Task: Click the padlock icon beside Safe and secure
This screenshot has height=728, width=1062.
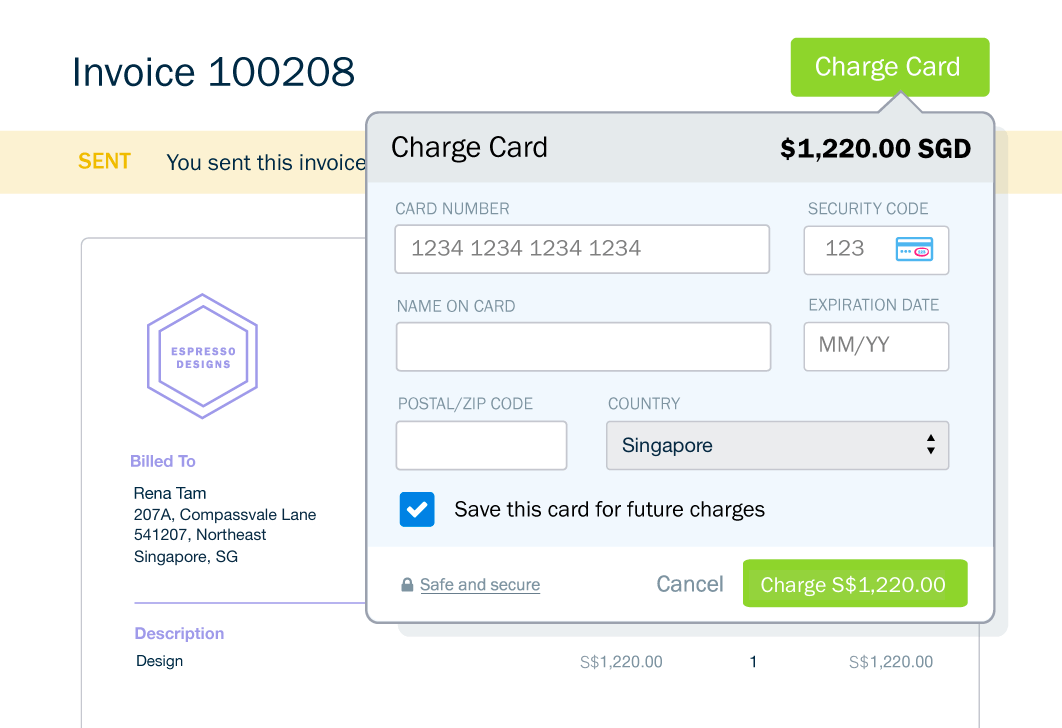Action: [407, 585]
